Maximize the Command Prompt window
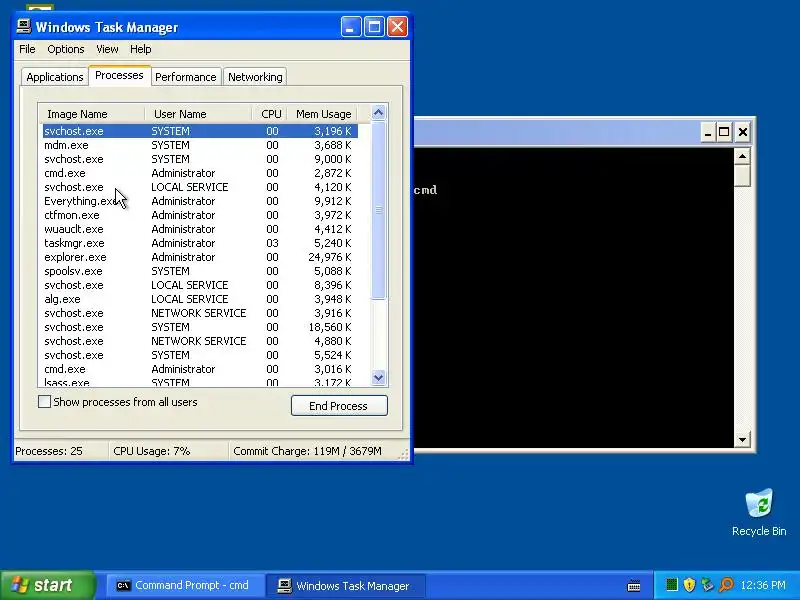 coord(724,133)
